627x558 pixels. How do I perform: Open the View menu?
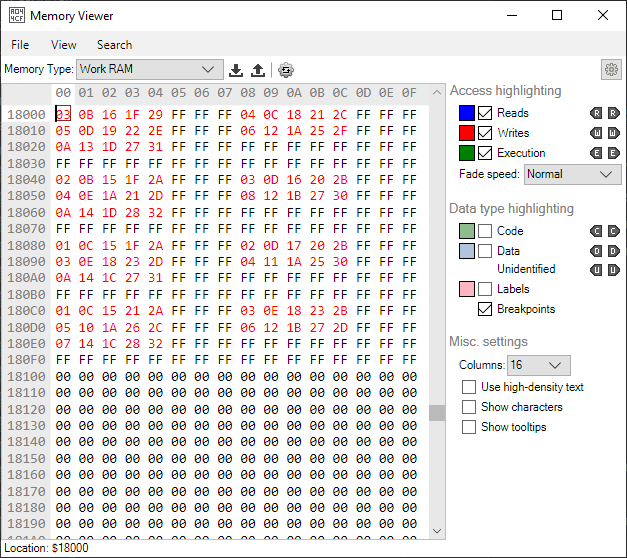(64, 45)
